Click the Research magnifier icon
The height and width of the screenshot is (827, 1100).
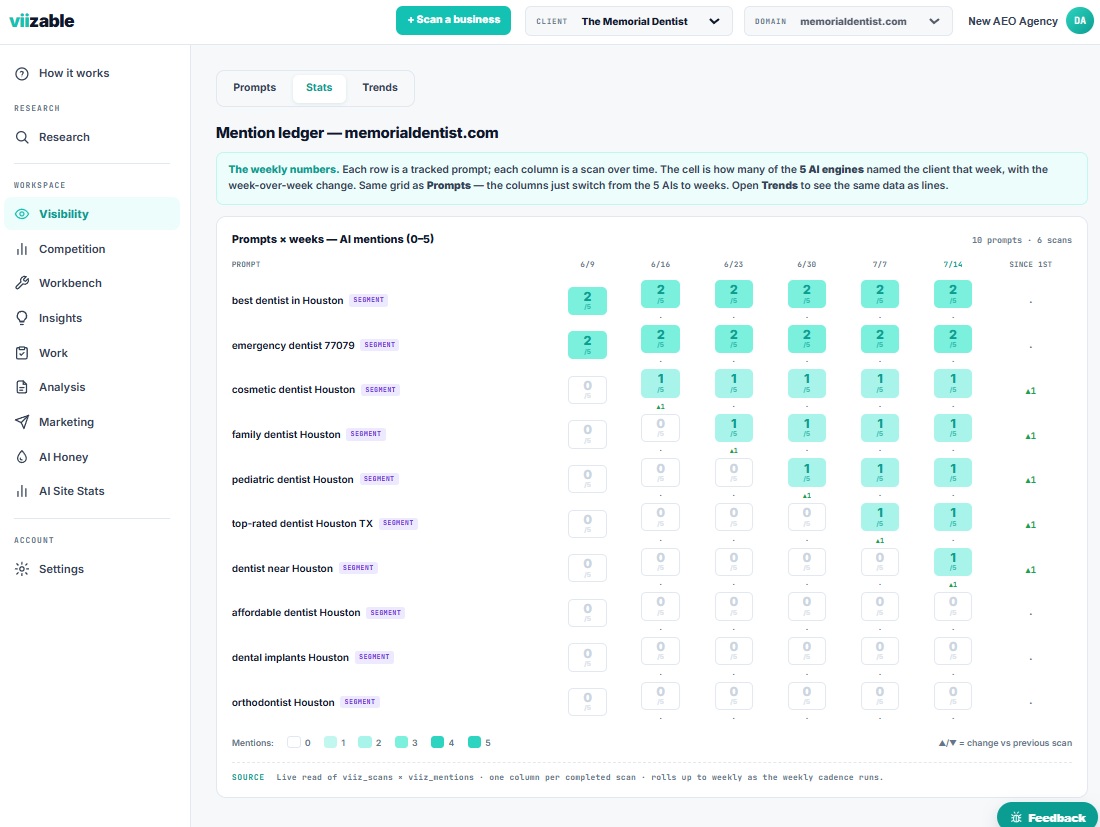(x=22, y=137)
